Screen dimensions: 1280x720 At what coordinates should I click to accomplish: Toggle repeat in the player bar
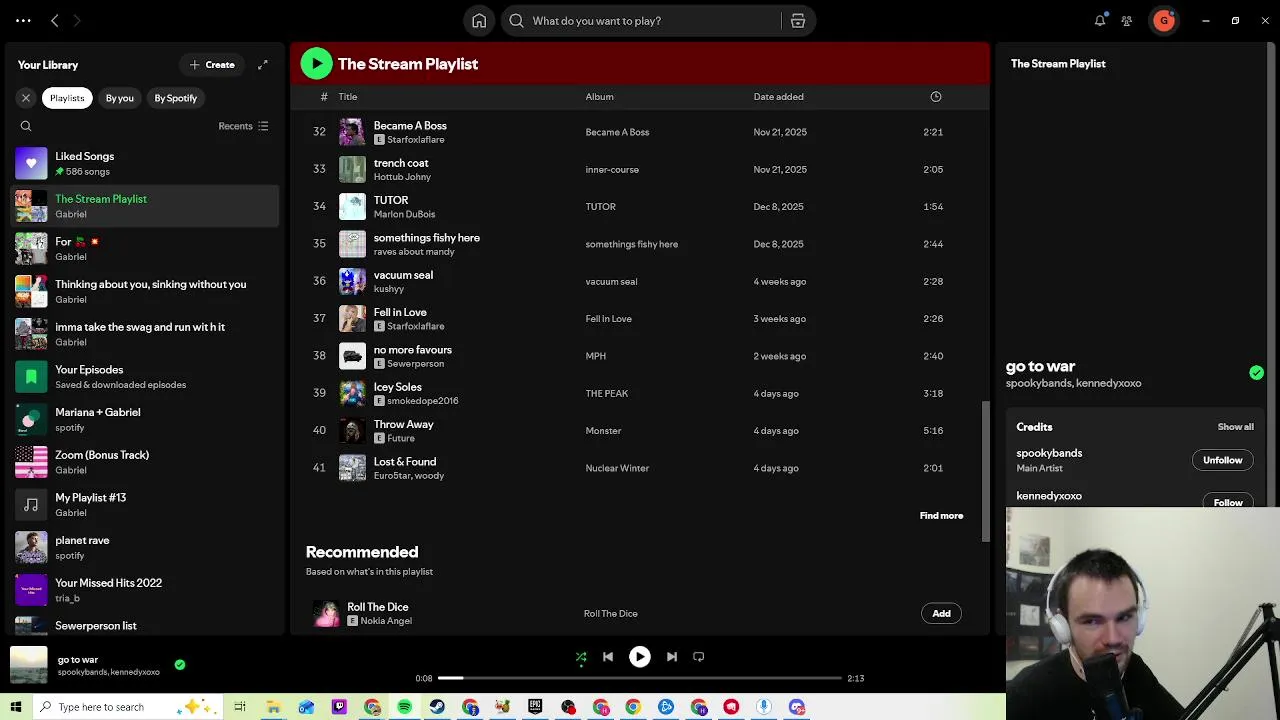[x=699, y=657]
